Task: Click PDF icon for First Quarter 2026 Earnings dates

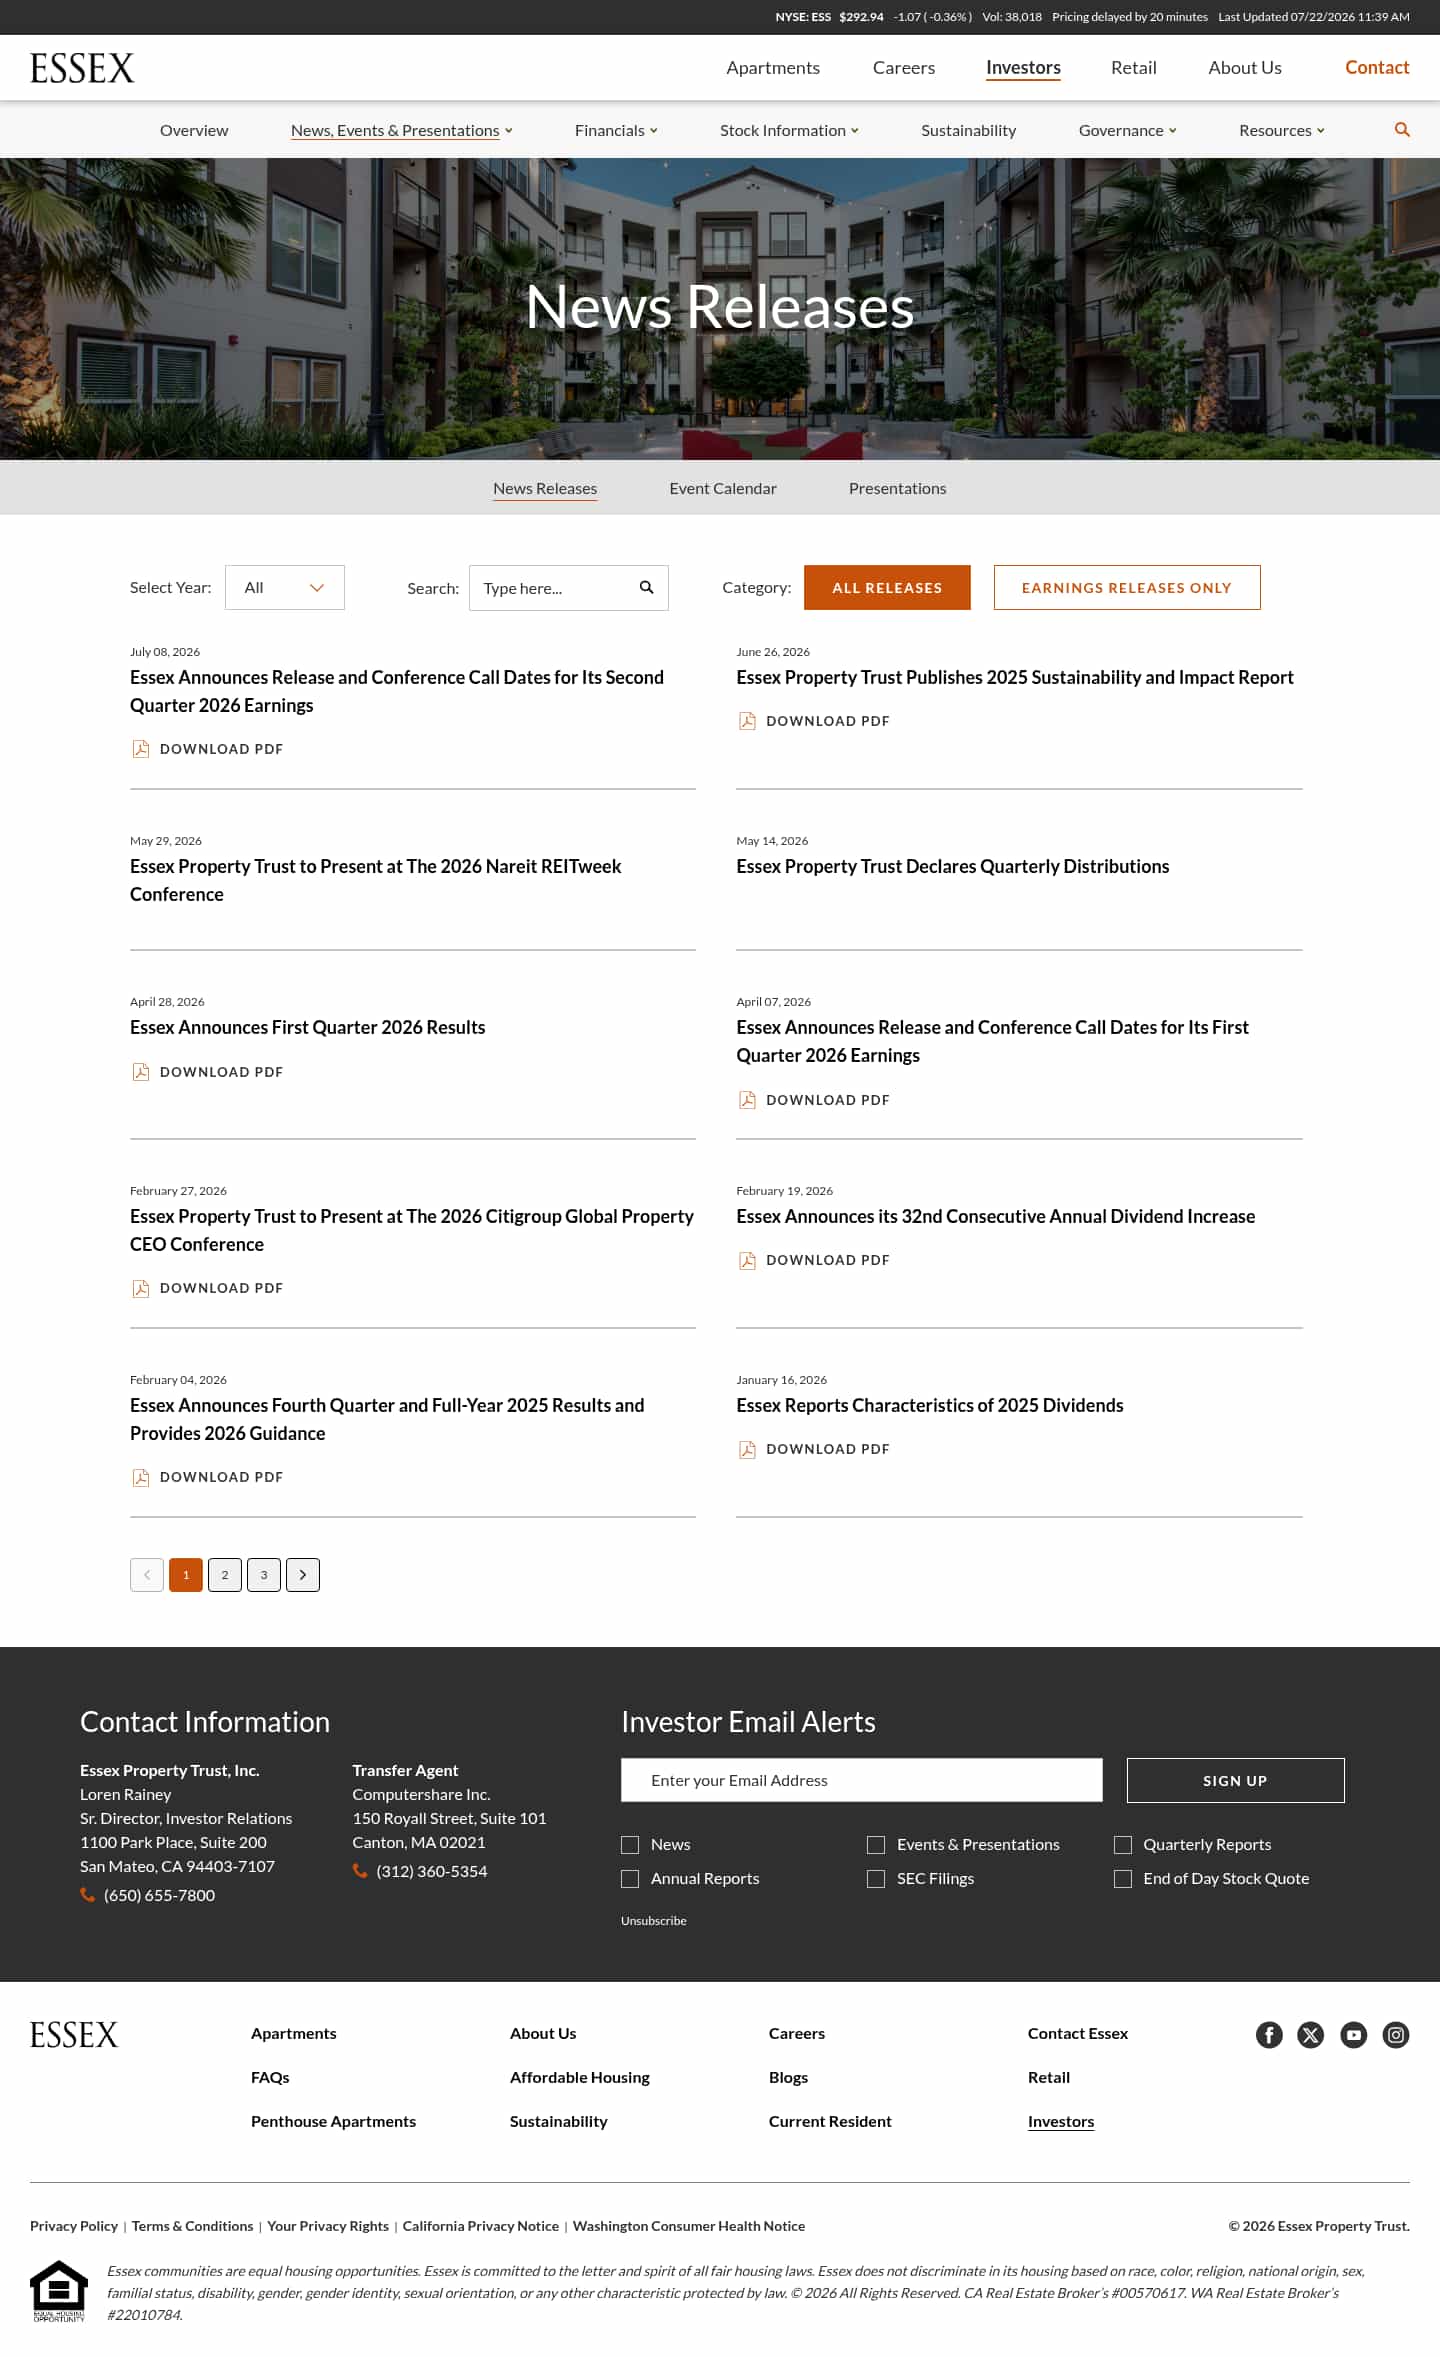Action: click(747, 1100)
